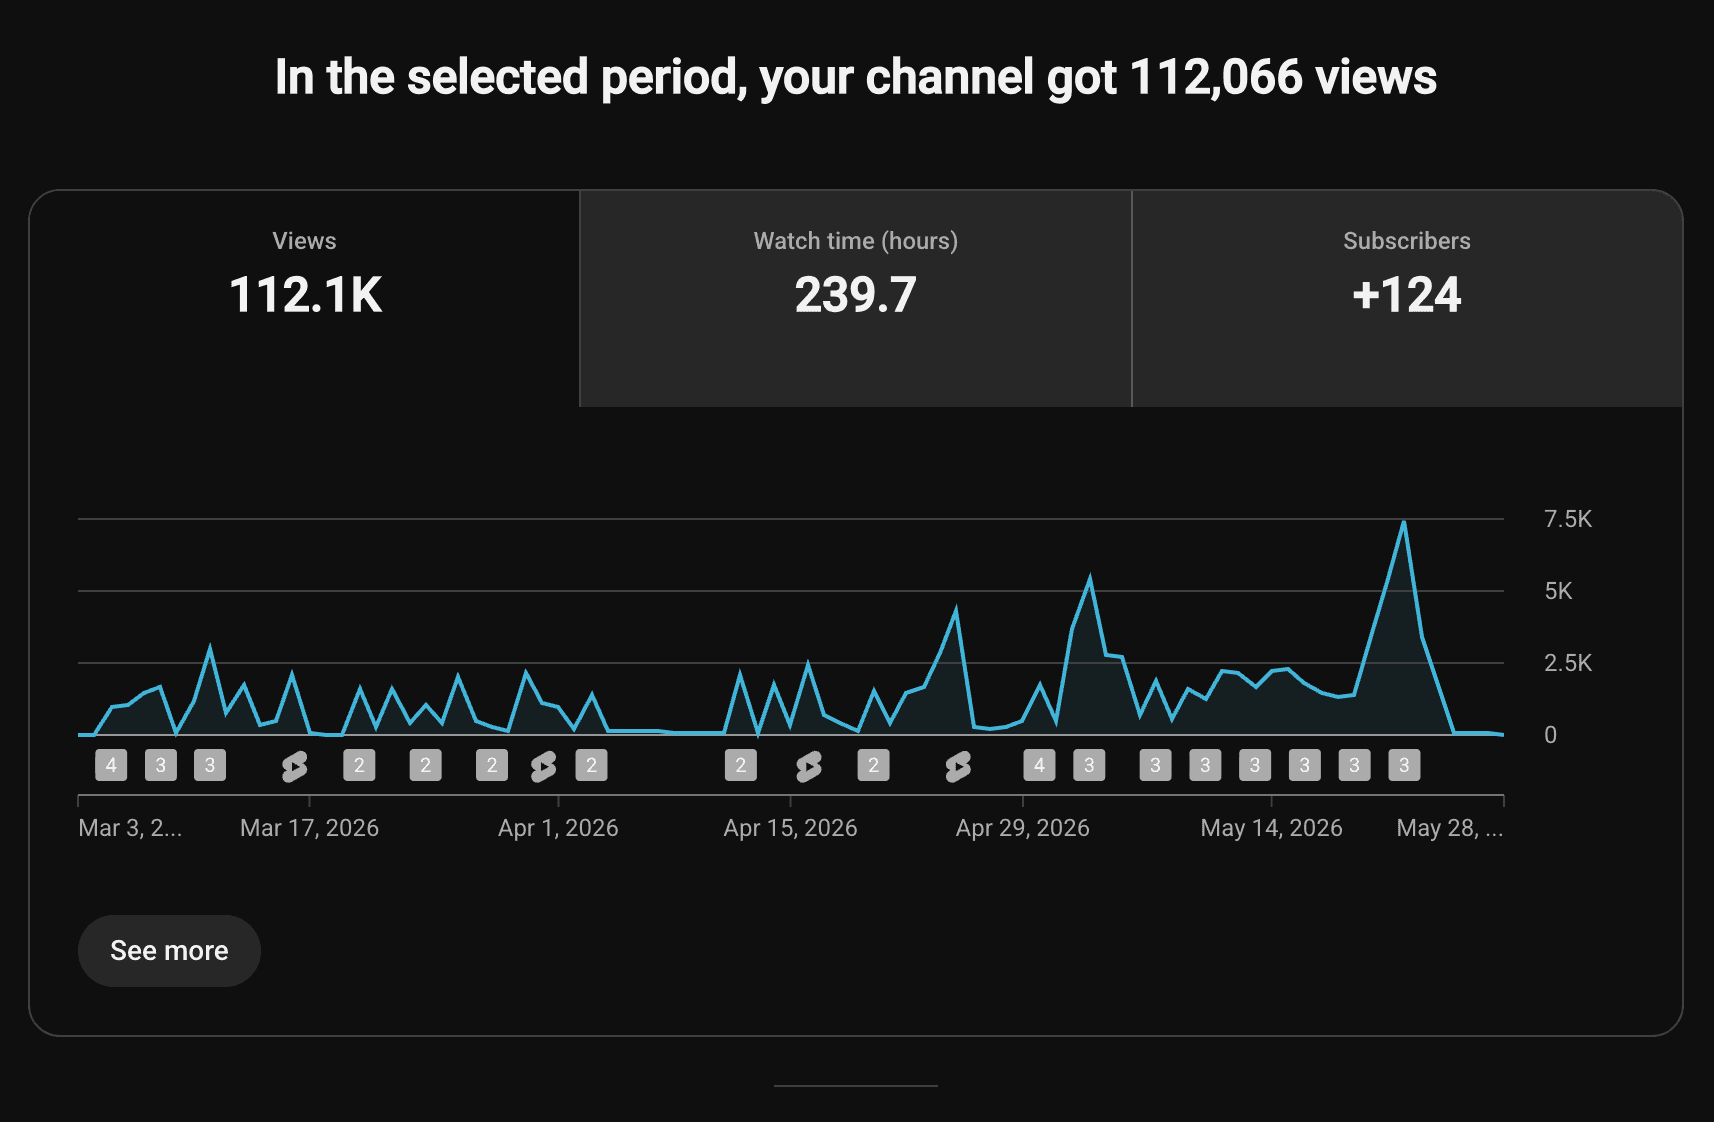Click the 'Apr 15, 2026' date label
The width and height of the screenshot is (1714, 1122).
point(790,828)
